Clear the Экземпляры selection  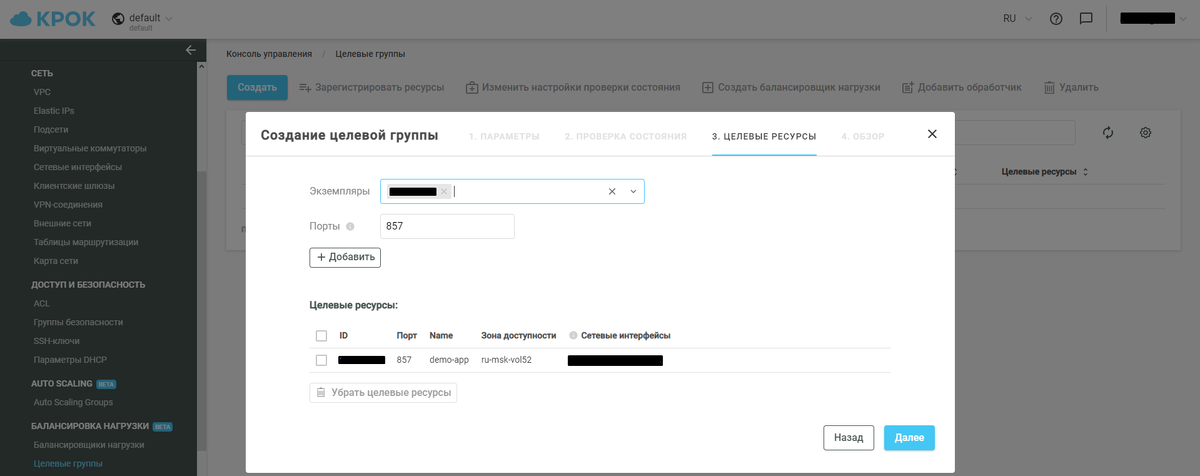612,191
